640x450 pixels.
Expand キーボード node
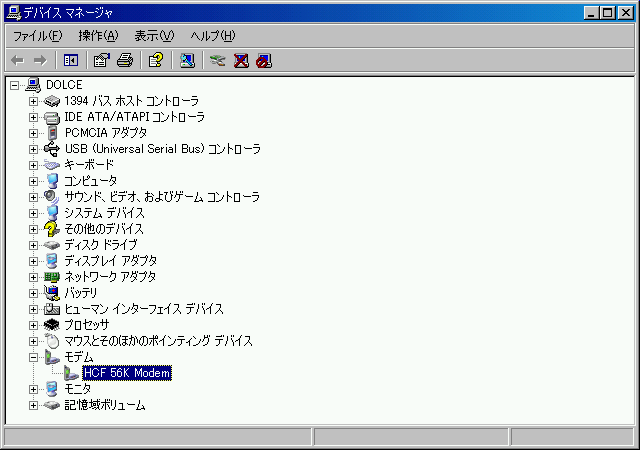33,165
